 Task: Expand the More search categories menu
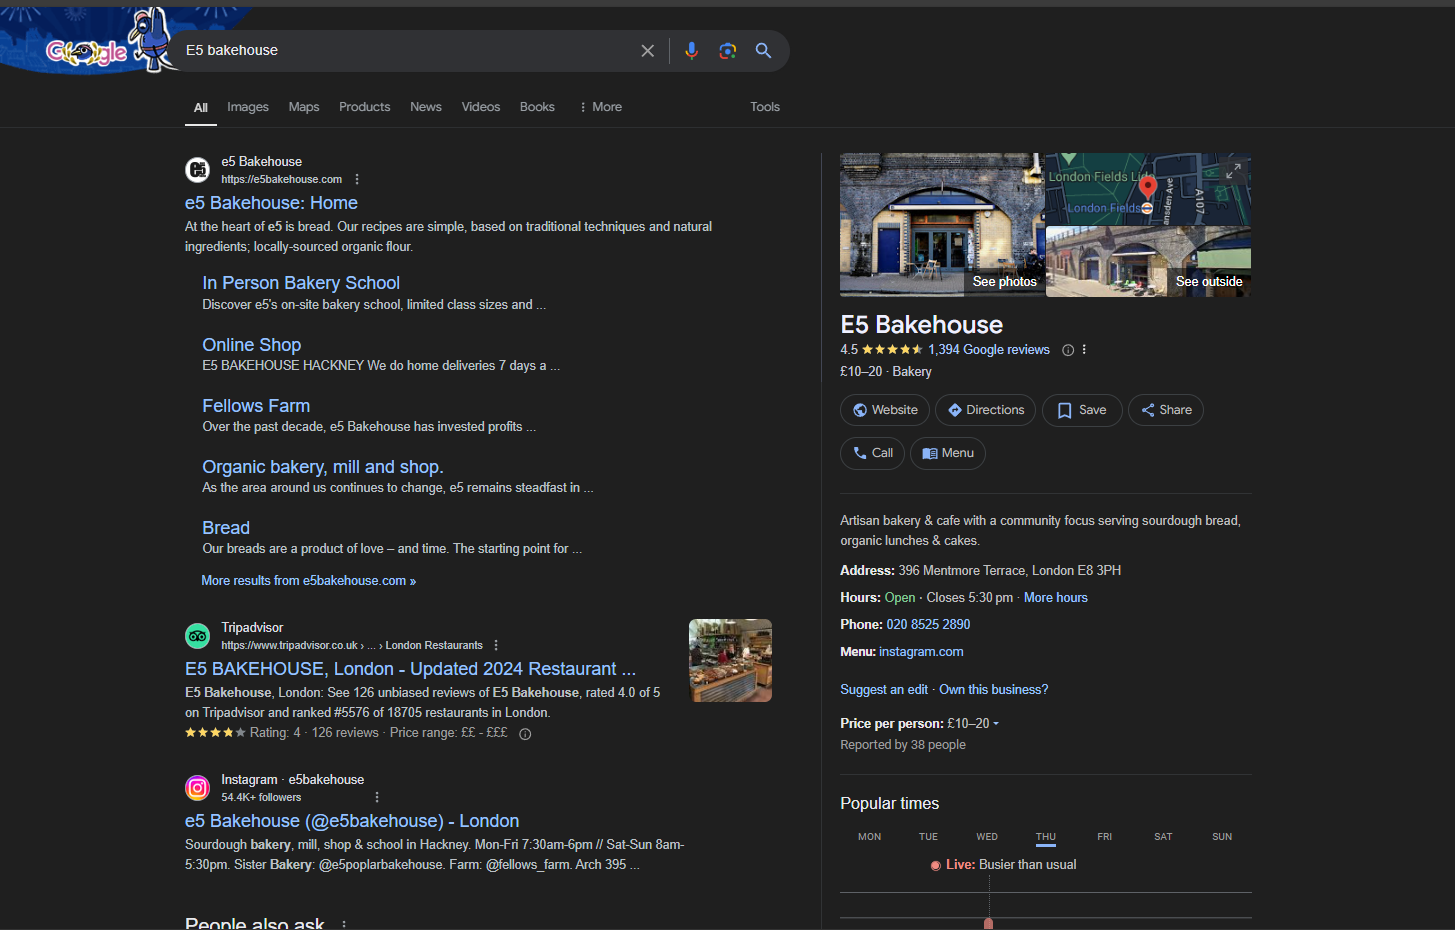[601, 107]
